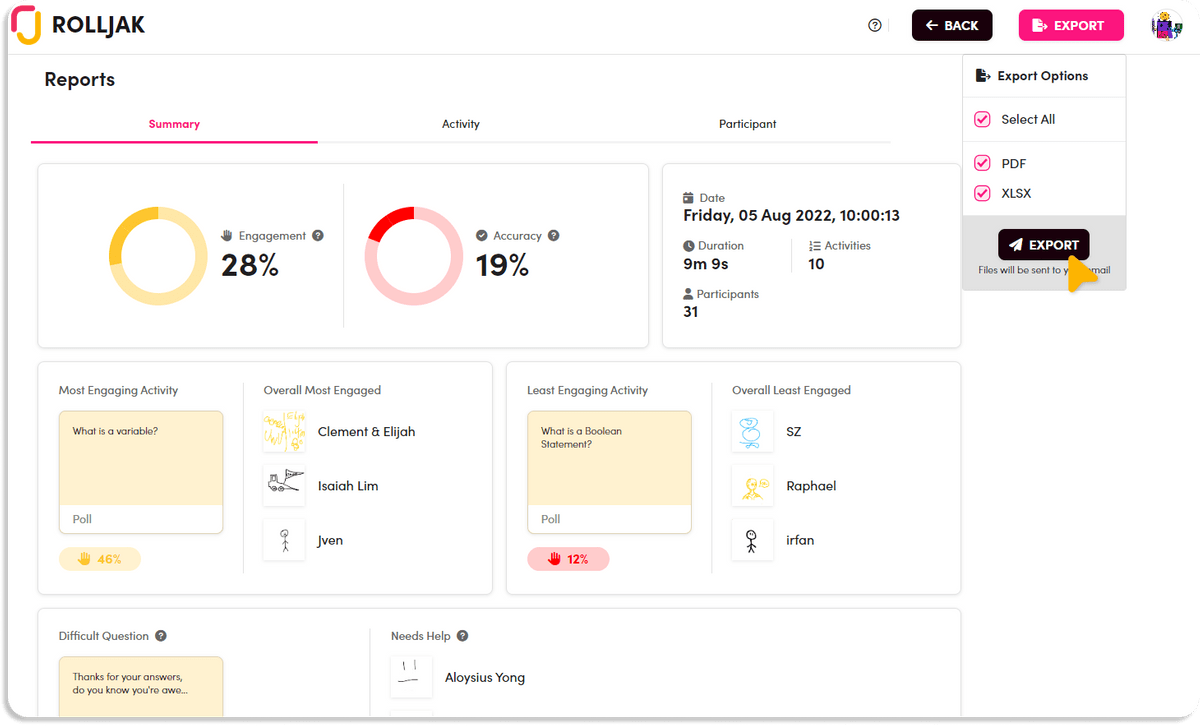Click the Difficult Question info icon
Image resolution: width=1200 pixels, height=726 pixels.
161,636
